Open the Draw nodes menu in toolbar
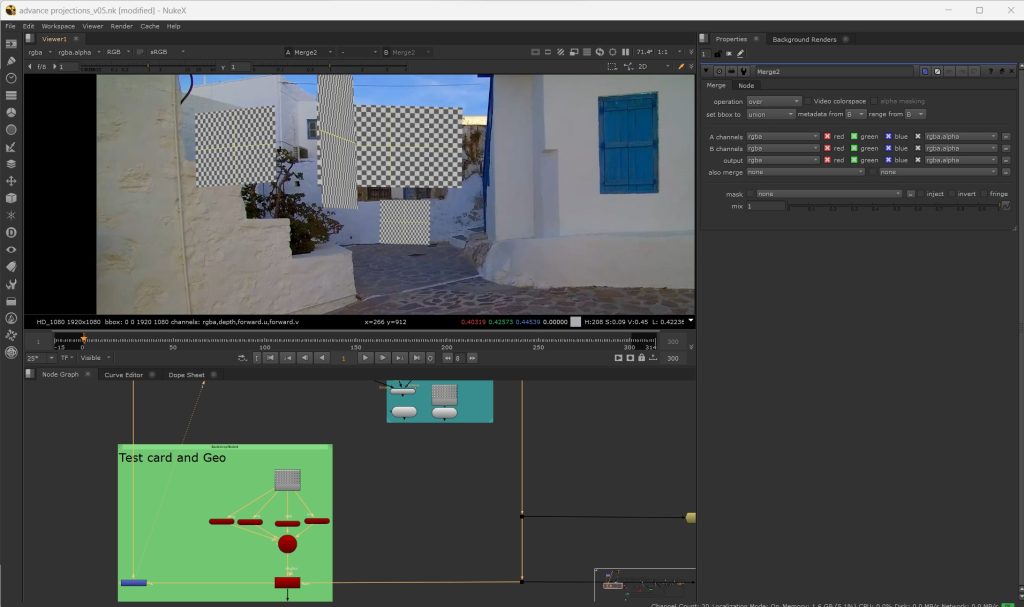The width and height of the screenshot is (1024, 607). 11,61
